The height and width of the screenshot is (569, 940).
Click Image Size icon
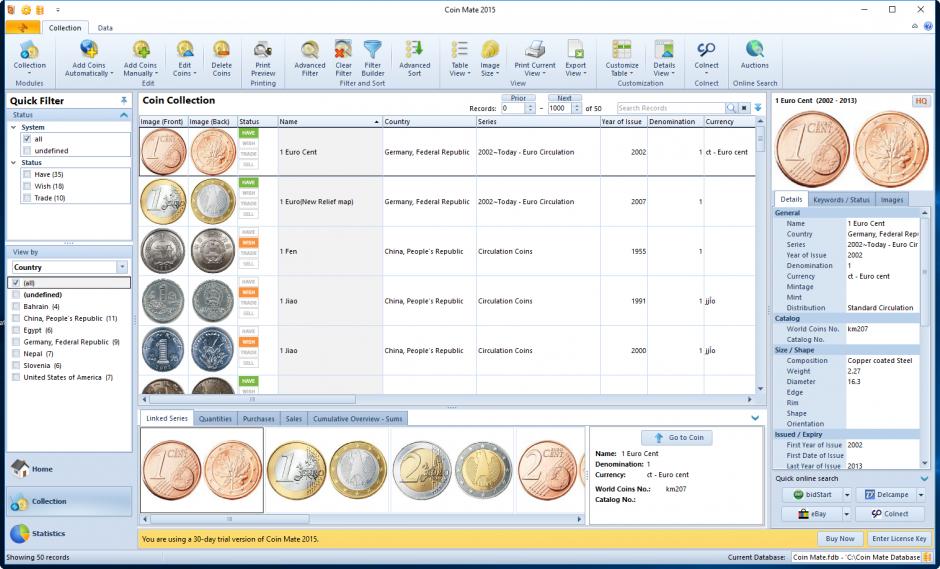(x=490, y=50)
